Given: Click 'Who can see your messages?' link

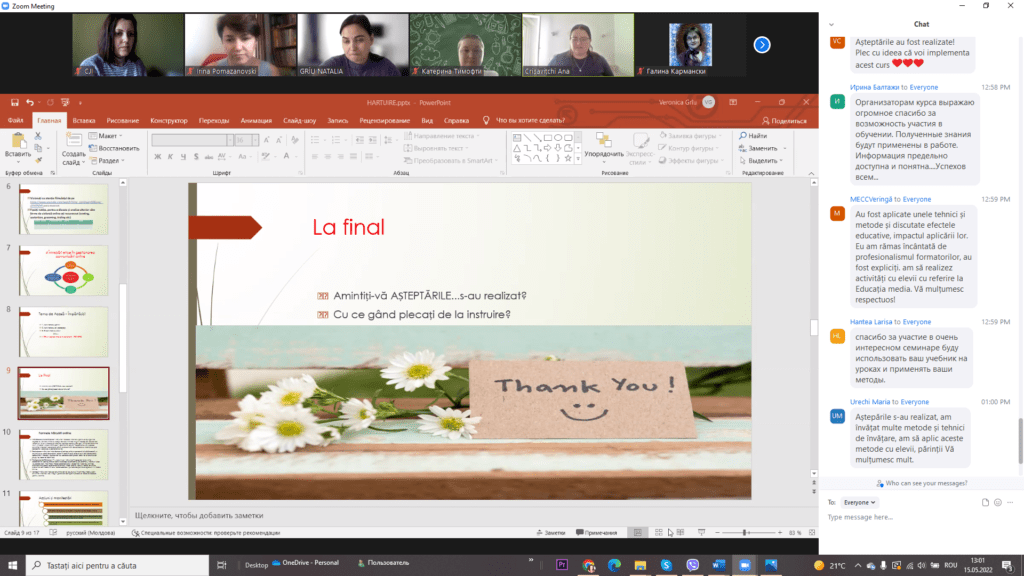Looking at the screenshot, I should coord(921,483).
